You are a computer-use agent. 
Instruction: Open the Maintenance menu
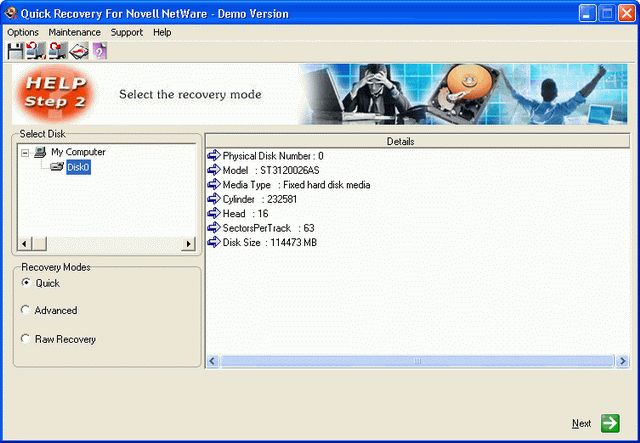(74, 32)
